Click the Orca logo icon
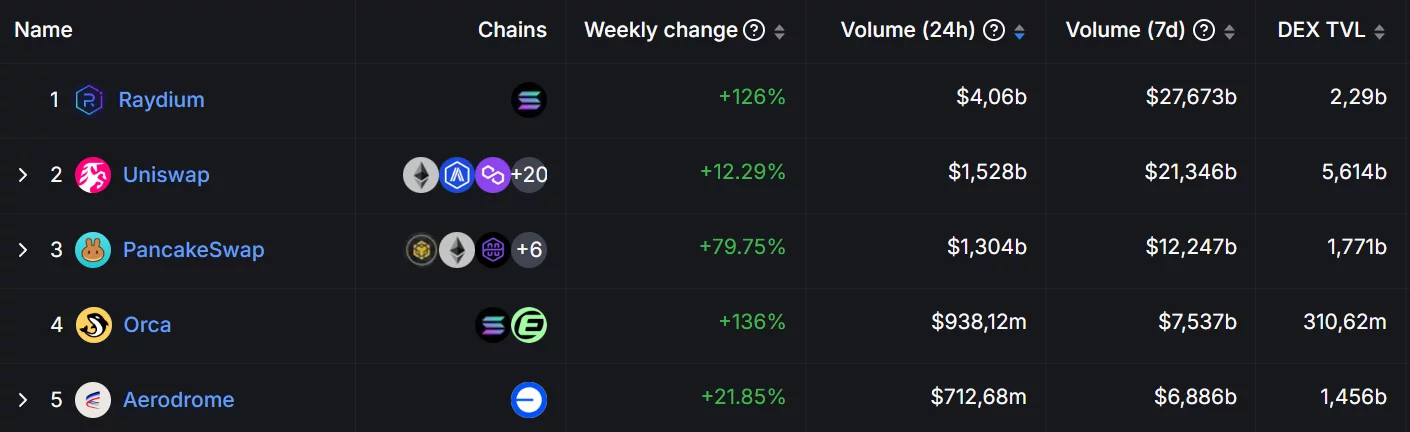 [93, 325]
